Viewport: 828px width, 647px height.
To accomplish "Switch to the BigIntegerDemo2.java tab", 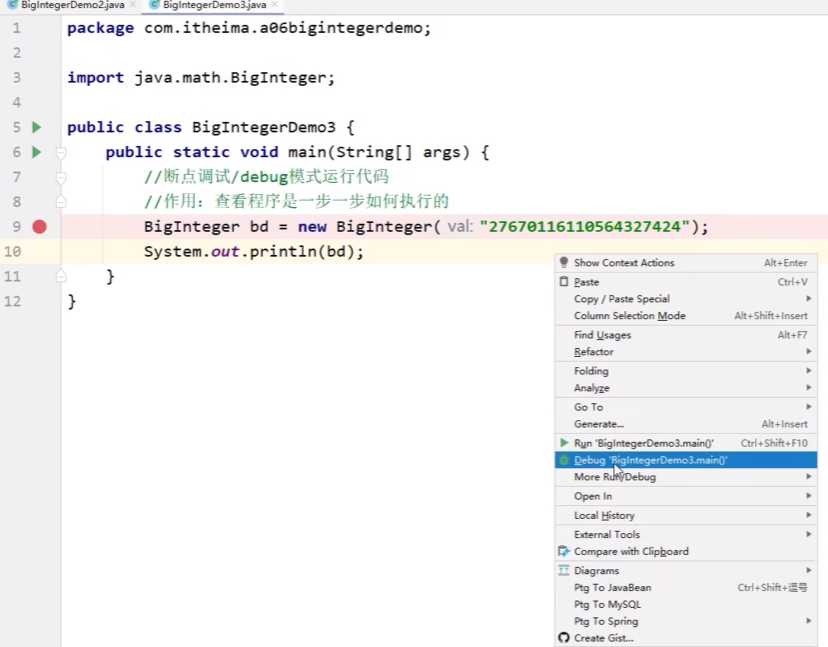I will click(x=65, y=6).
